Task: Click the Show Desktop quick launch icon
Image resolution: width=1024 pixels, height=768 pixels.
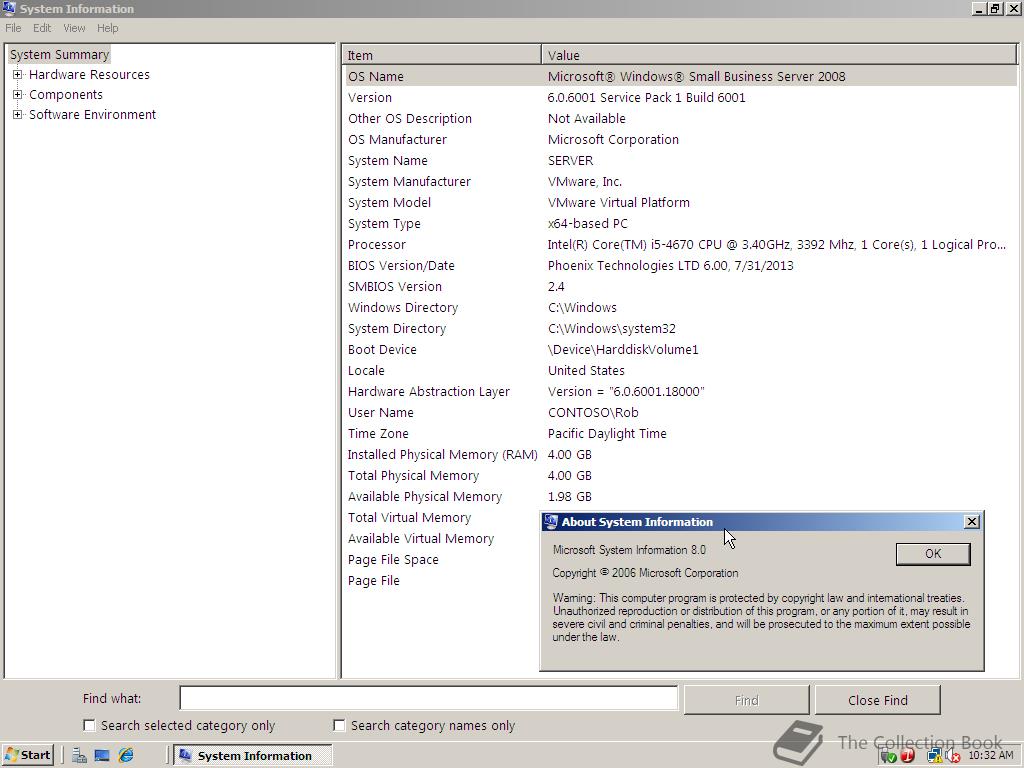Action: 102,756
